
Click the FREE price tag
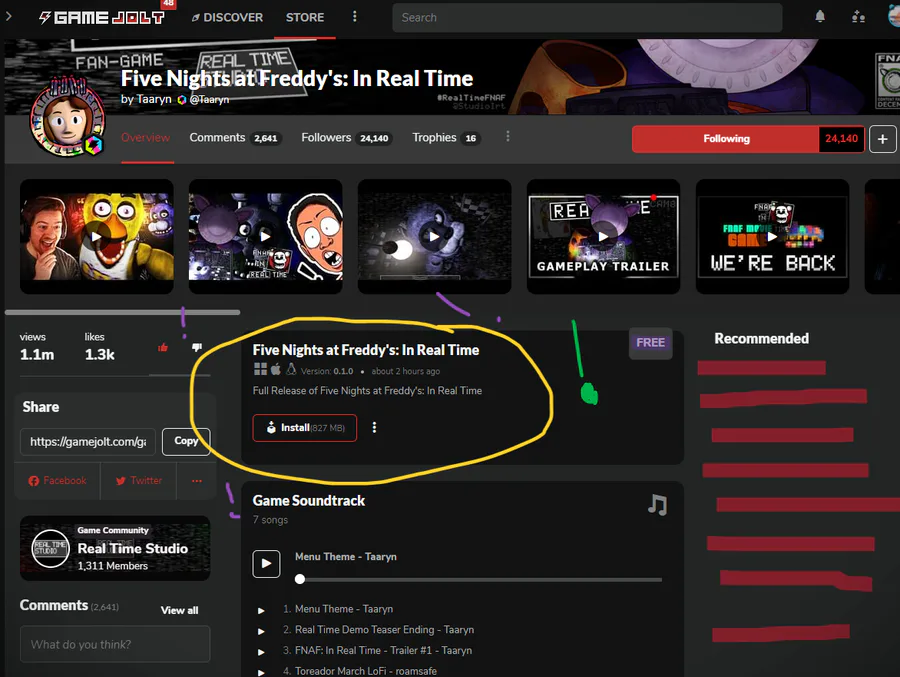click(650, 343)
